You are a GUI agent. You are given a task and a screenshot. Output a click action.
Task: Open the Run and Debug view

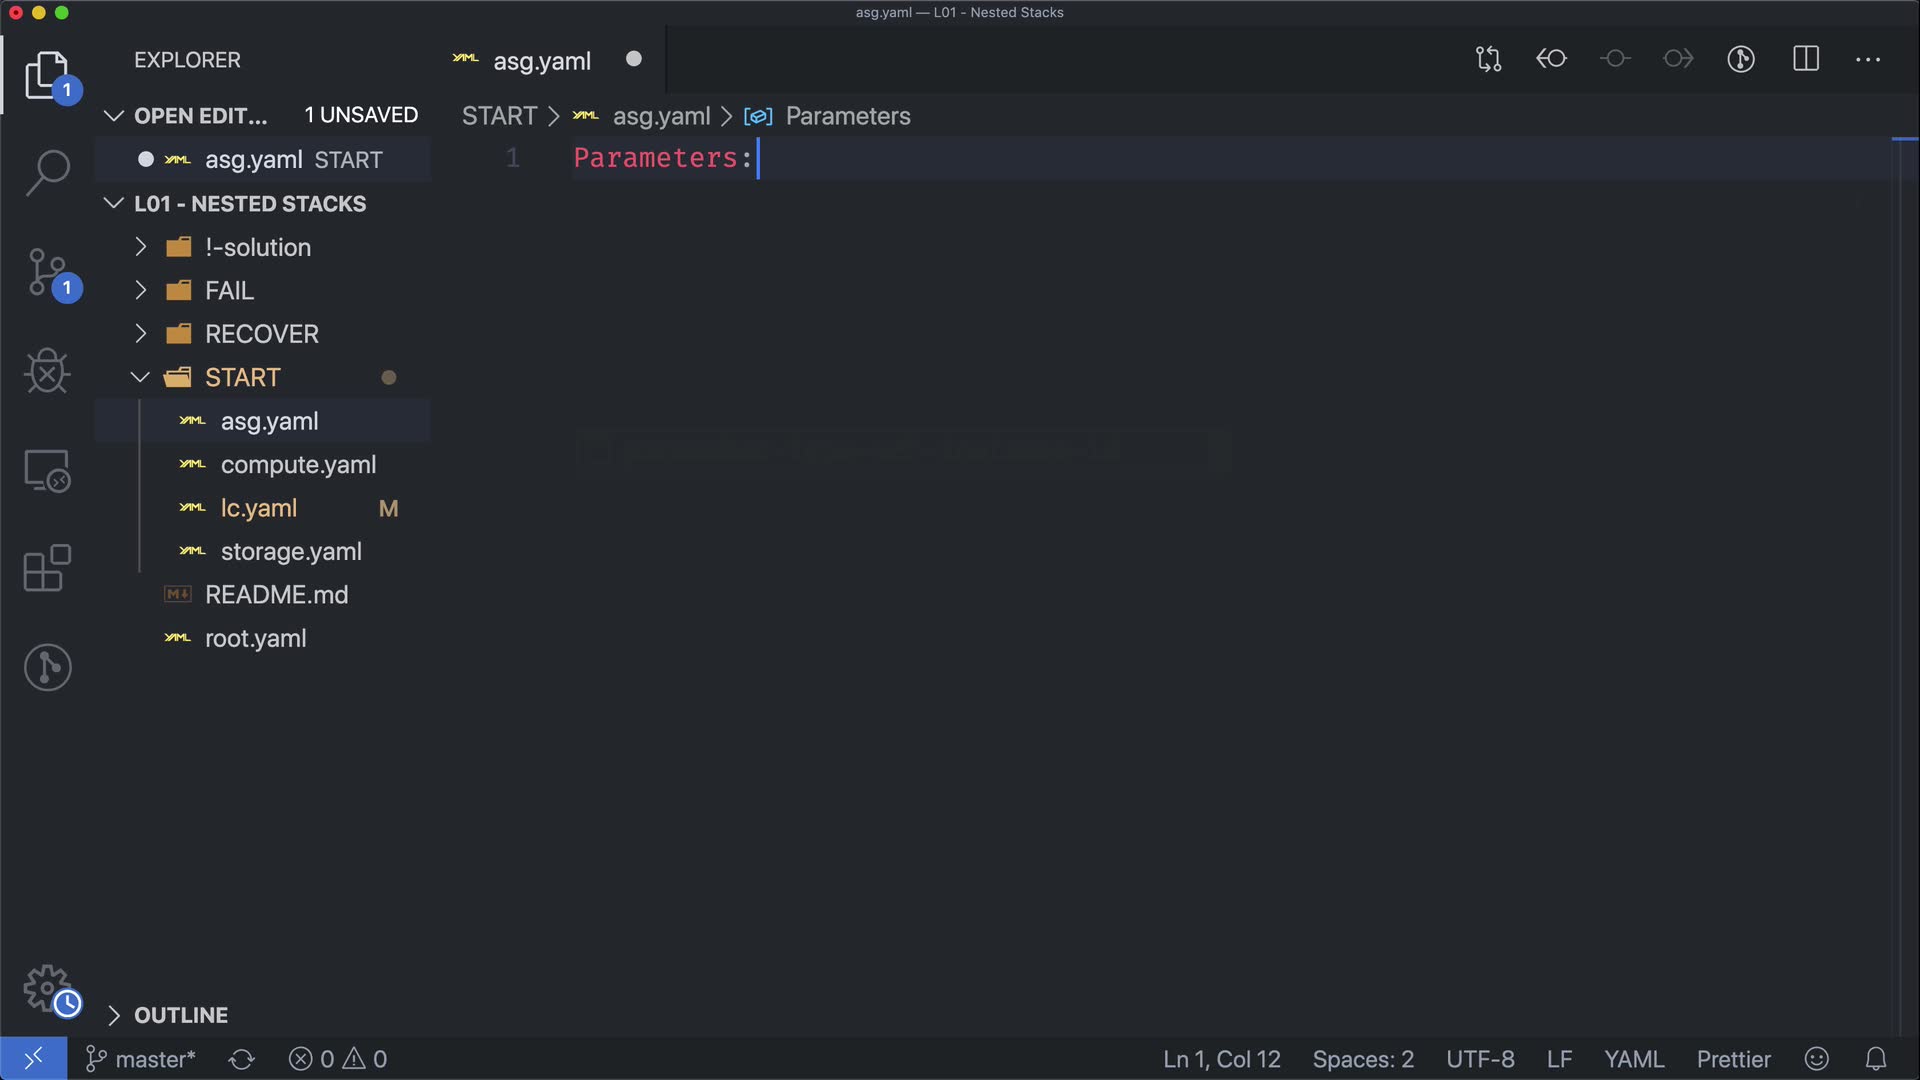click(x=47, y=371)
